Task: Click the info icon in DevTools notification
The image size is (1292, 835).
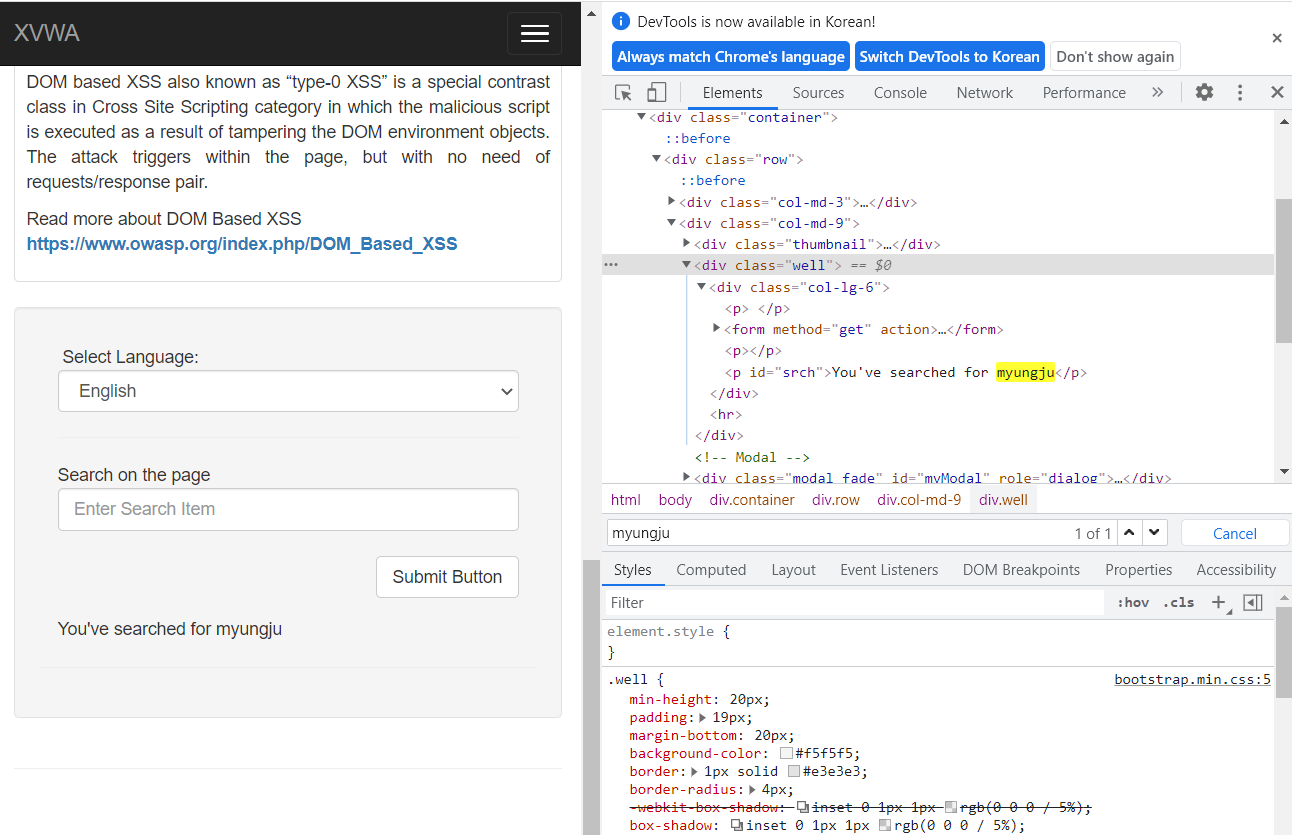Action: (621, 21)
